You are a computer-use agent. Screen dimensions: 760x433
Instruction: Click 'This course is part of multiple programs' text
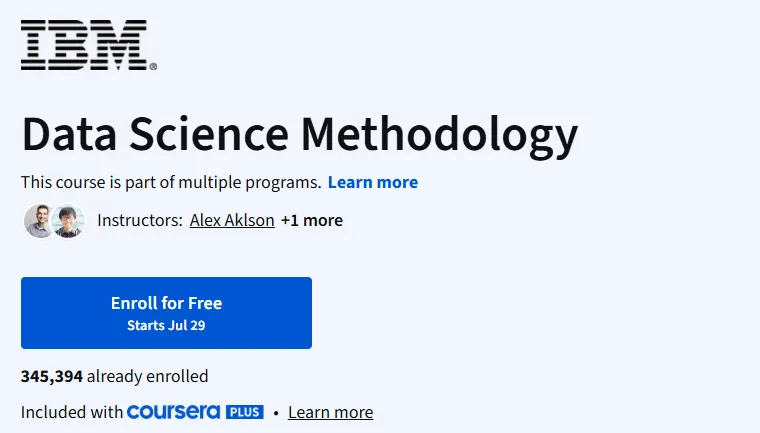(x=171, y=182)
